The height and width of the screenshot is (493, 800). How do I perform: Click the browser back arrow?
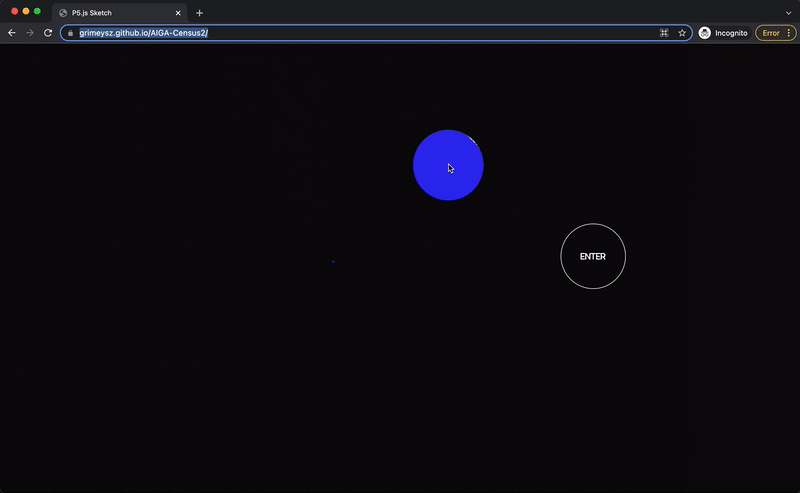(12, 33)
